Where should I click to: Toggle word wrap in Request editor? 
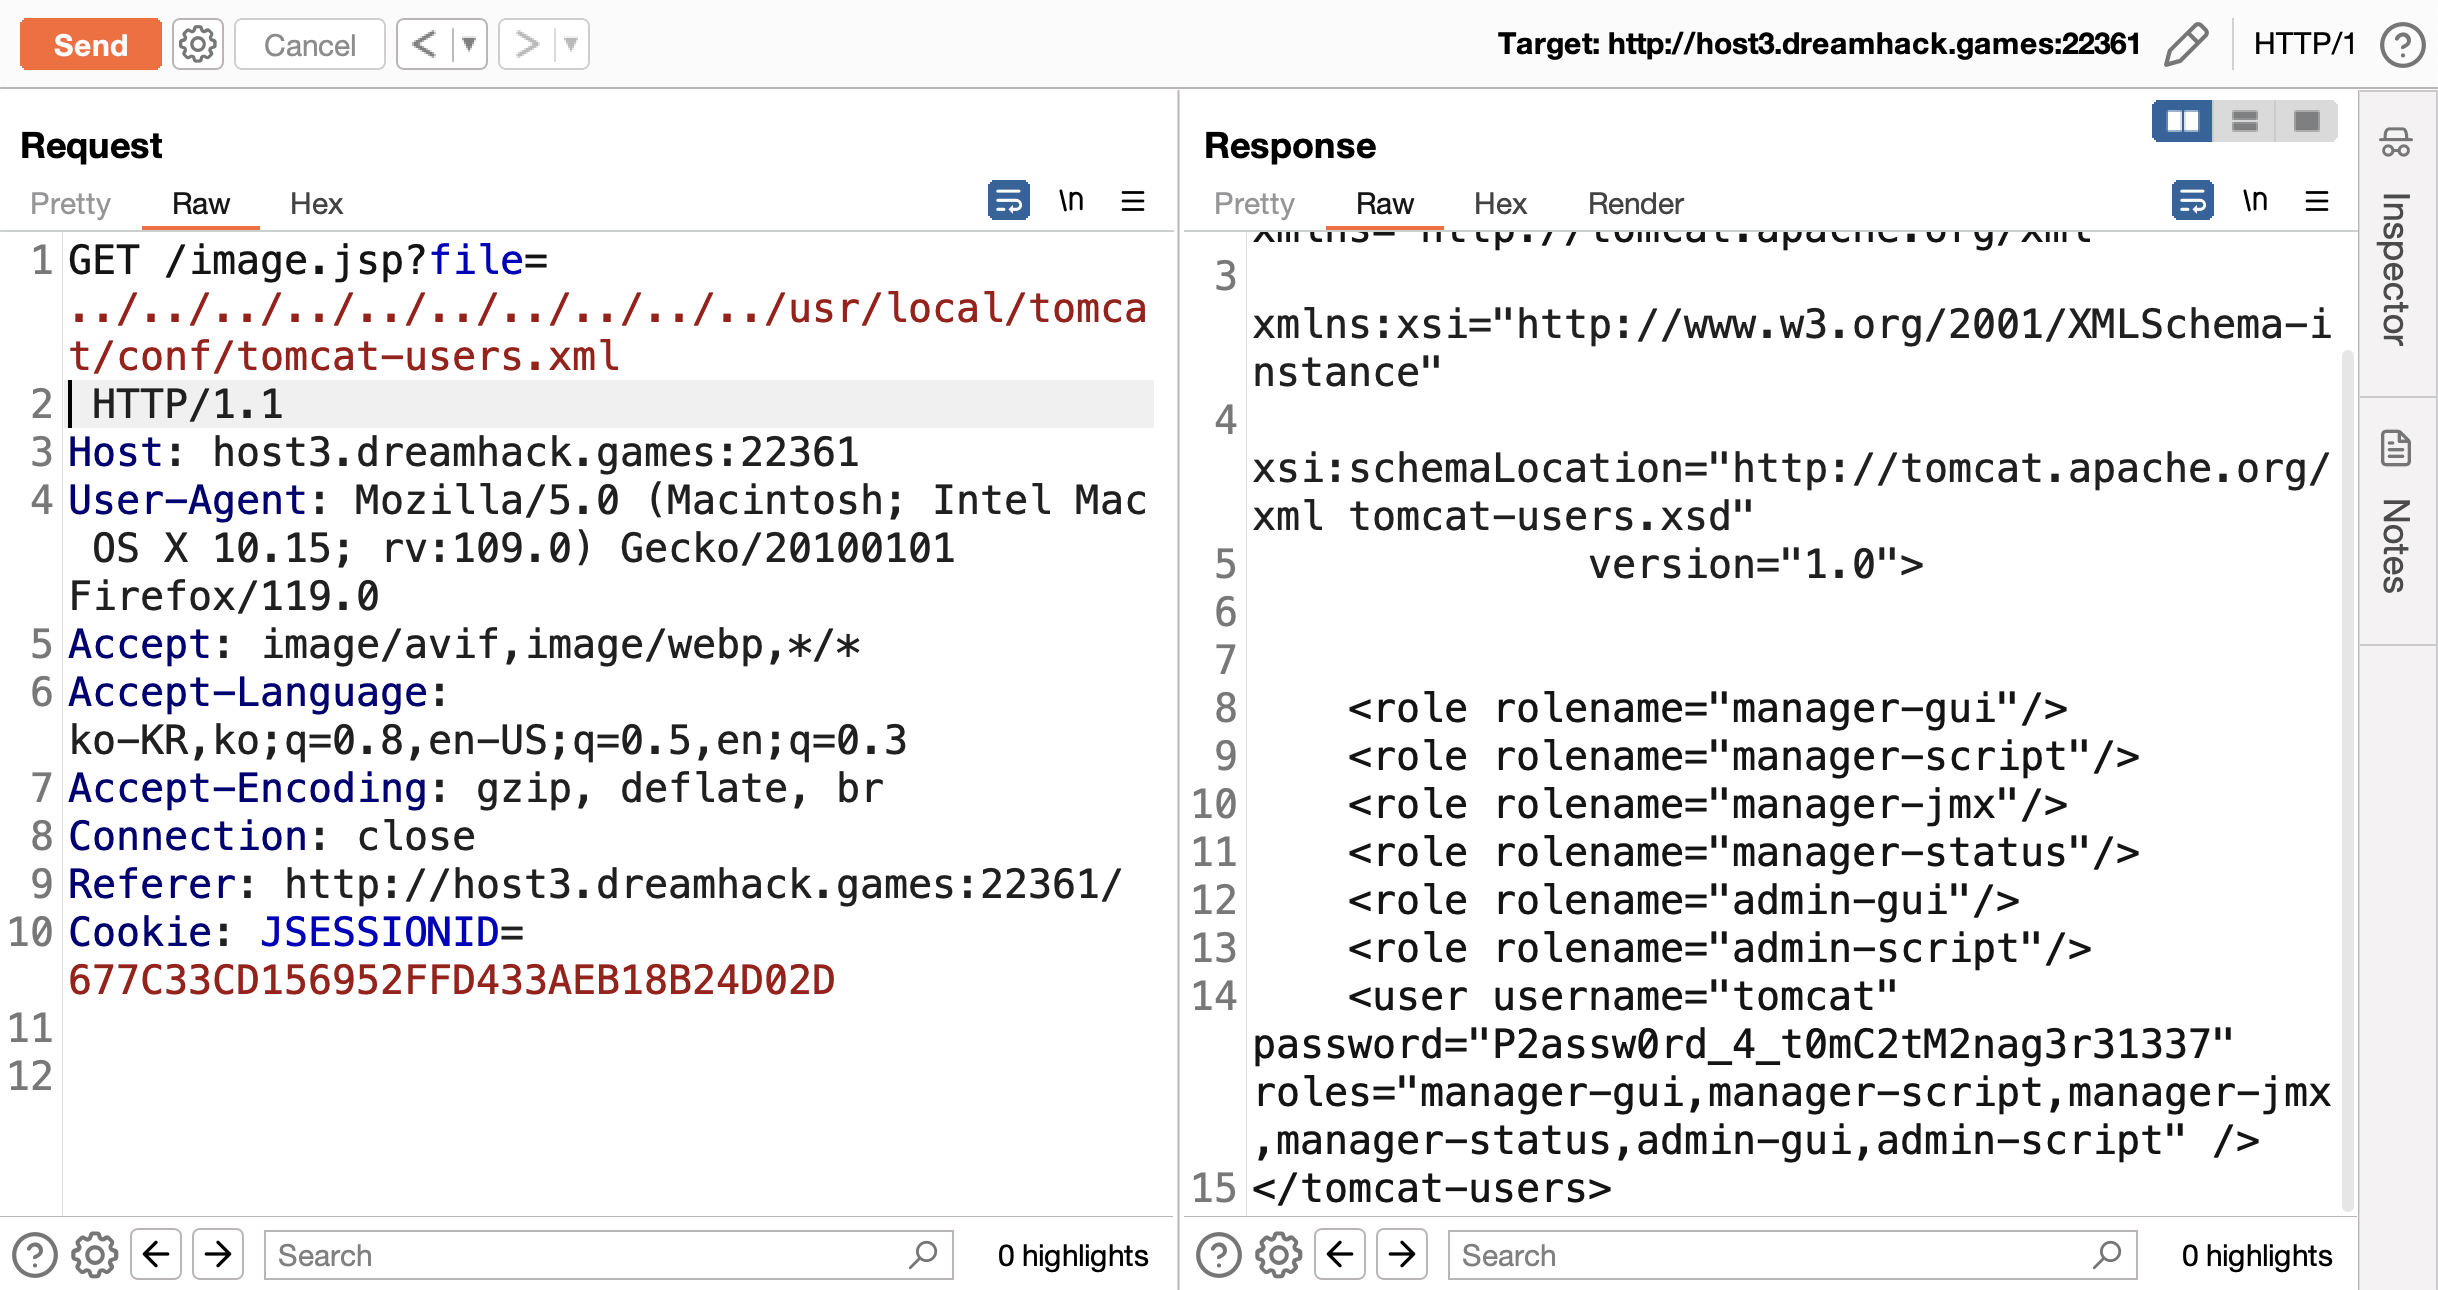[x=1008, y=201]
